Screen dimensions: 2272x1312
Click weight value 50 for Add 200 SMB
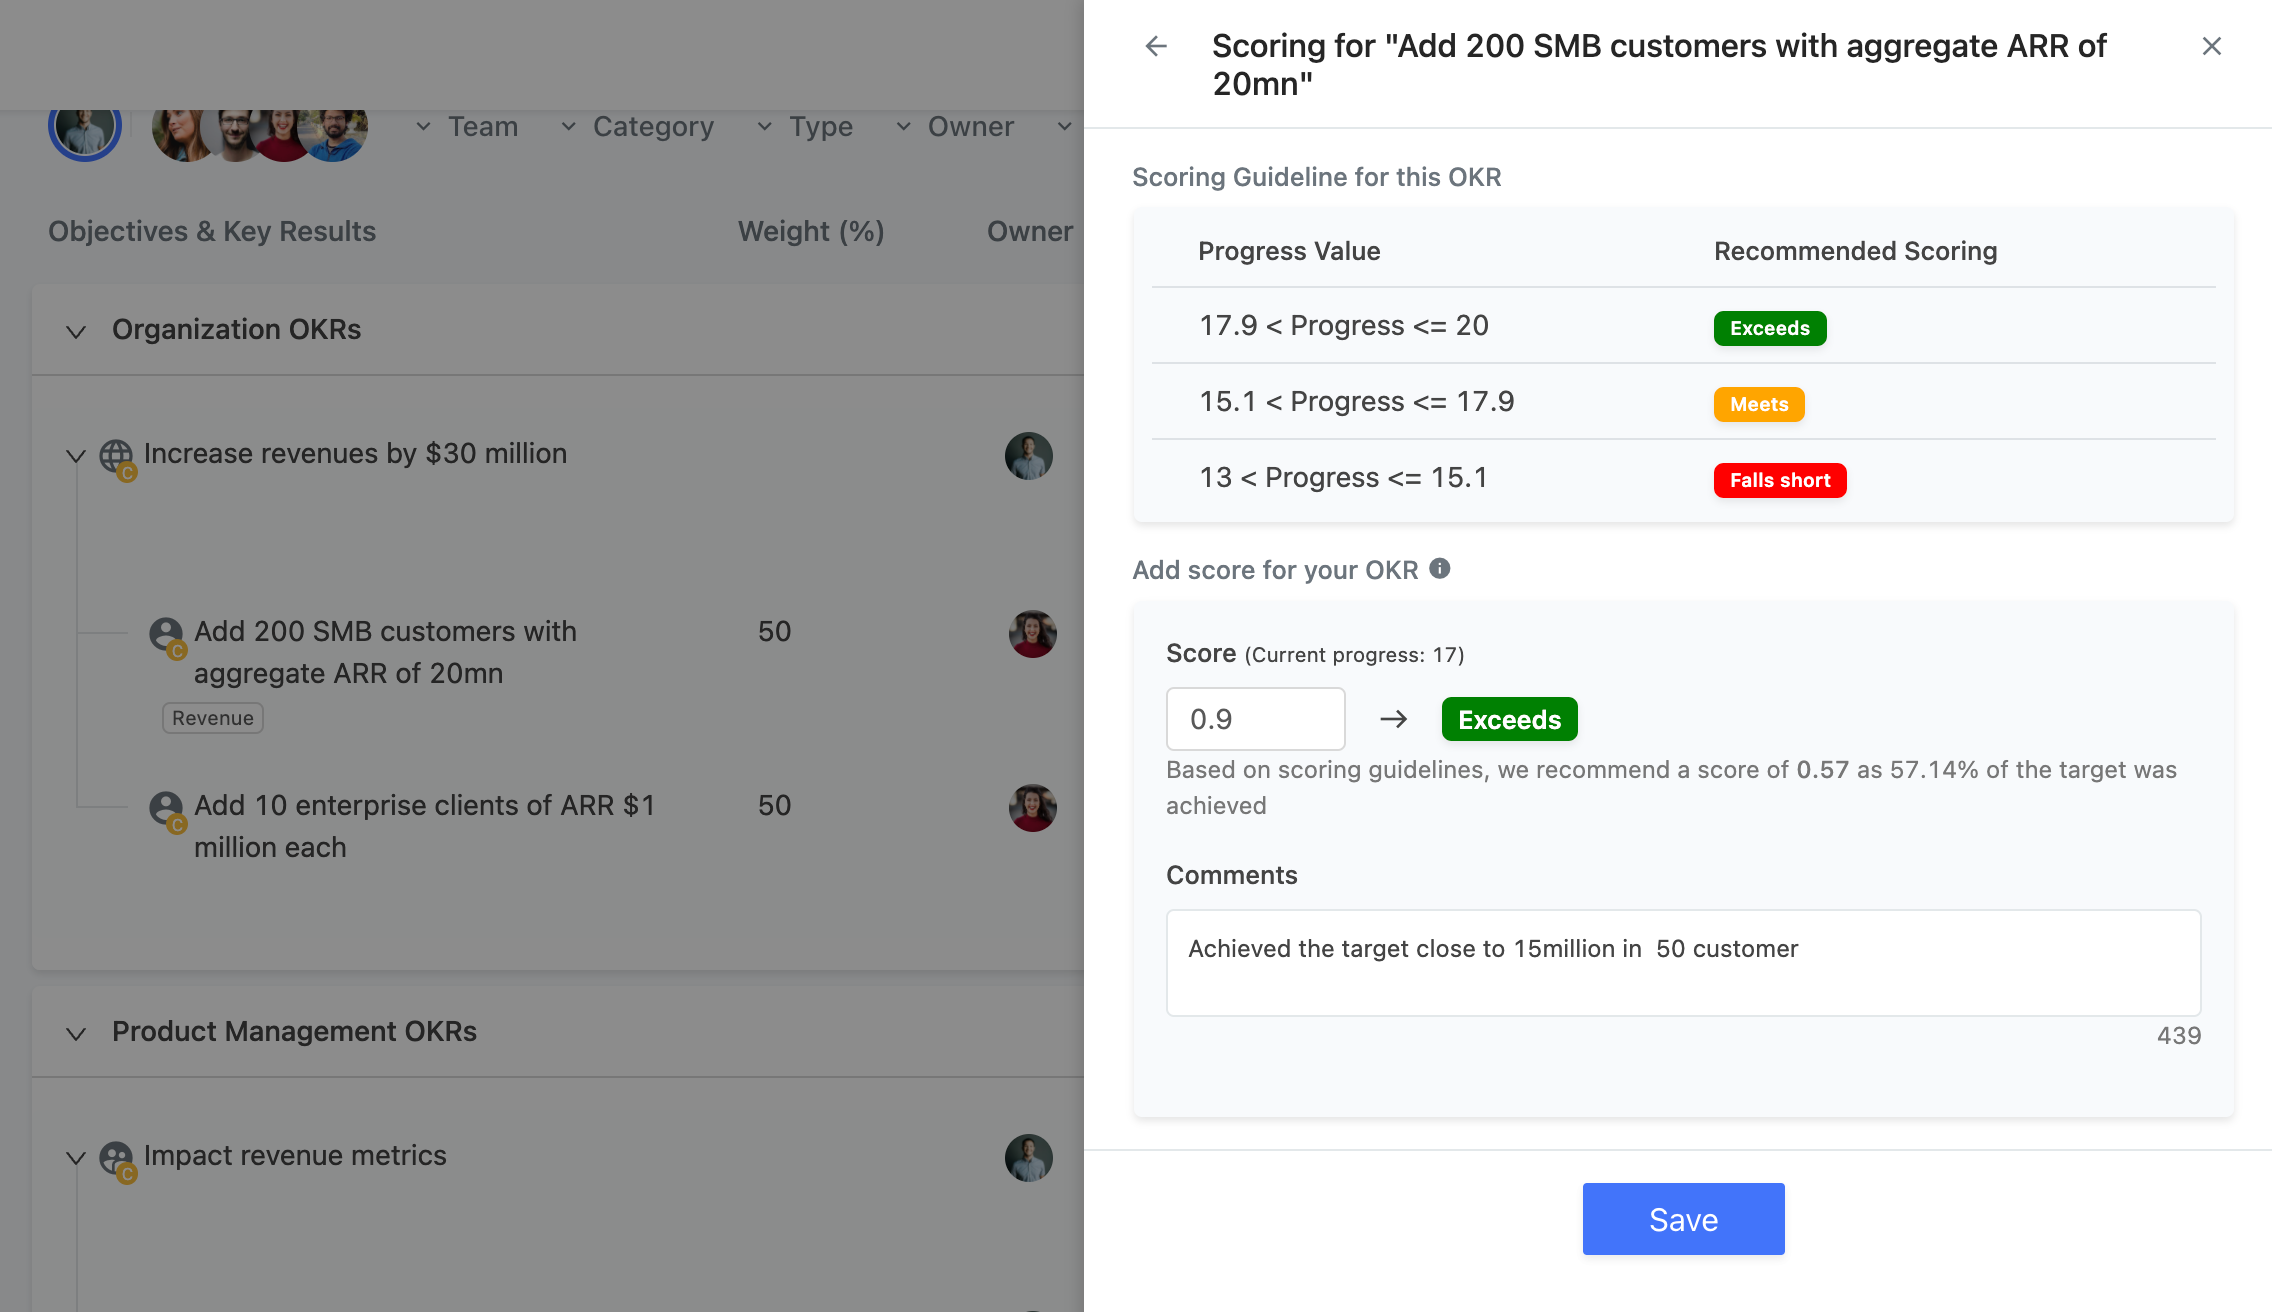click(774, 632)
